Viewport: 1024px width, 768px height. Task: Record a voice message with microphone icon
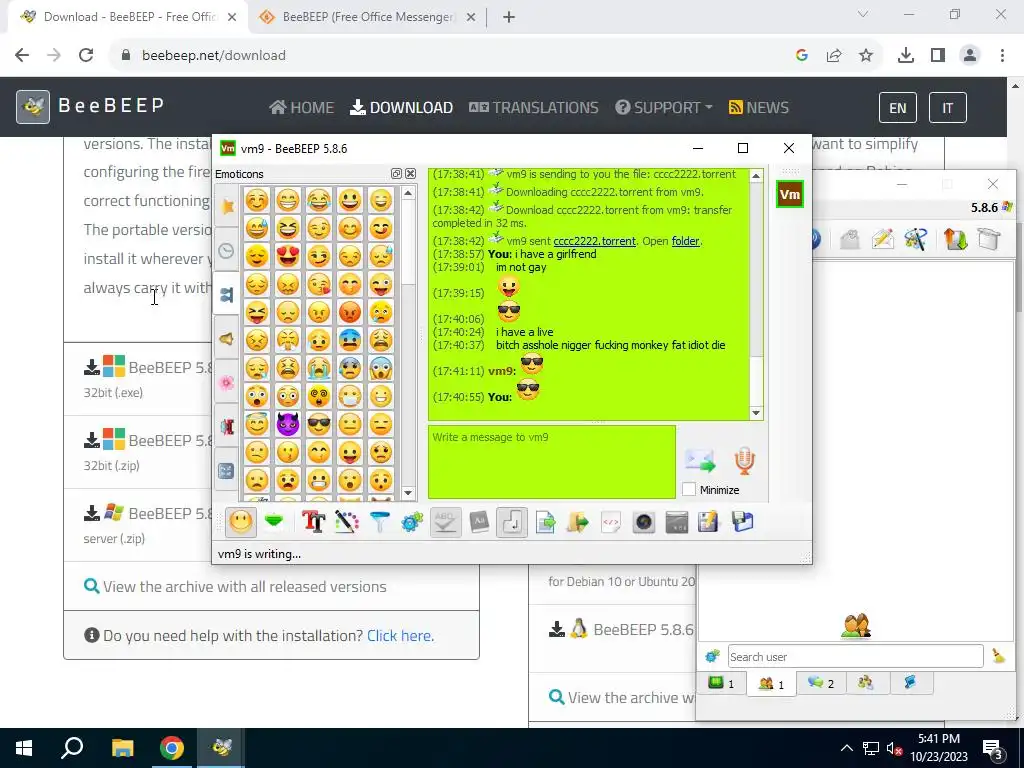click(x=744, y=460)
